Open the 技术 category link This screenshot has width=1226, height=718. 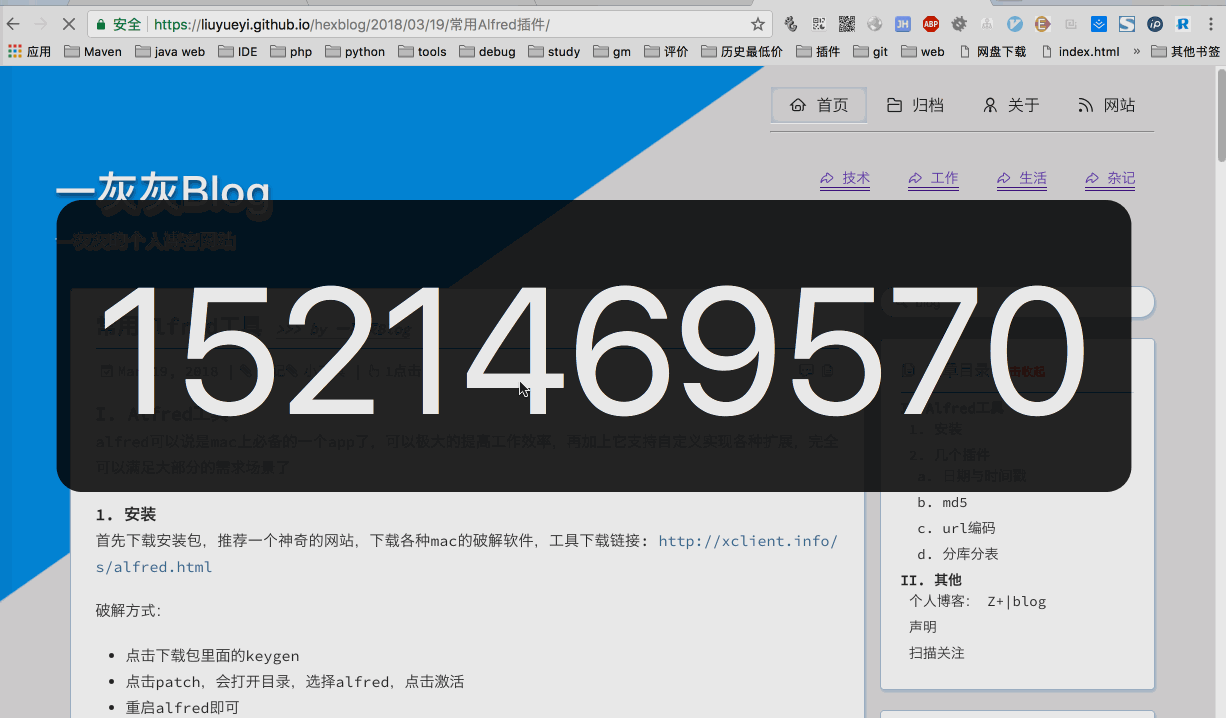coord(845,179)
